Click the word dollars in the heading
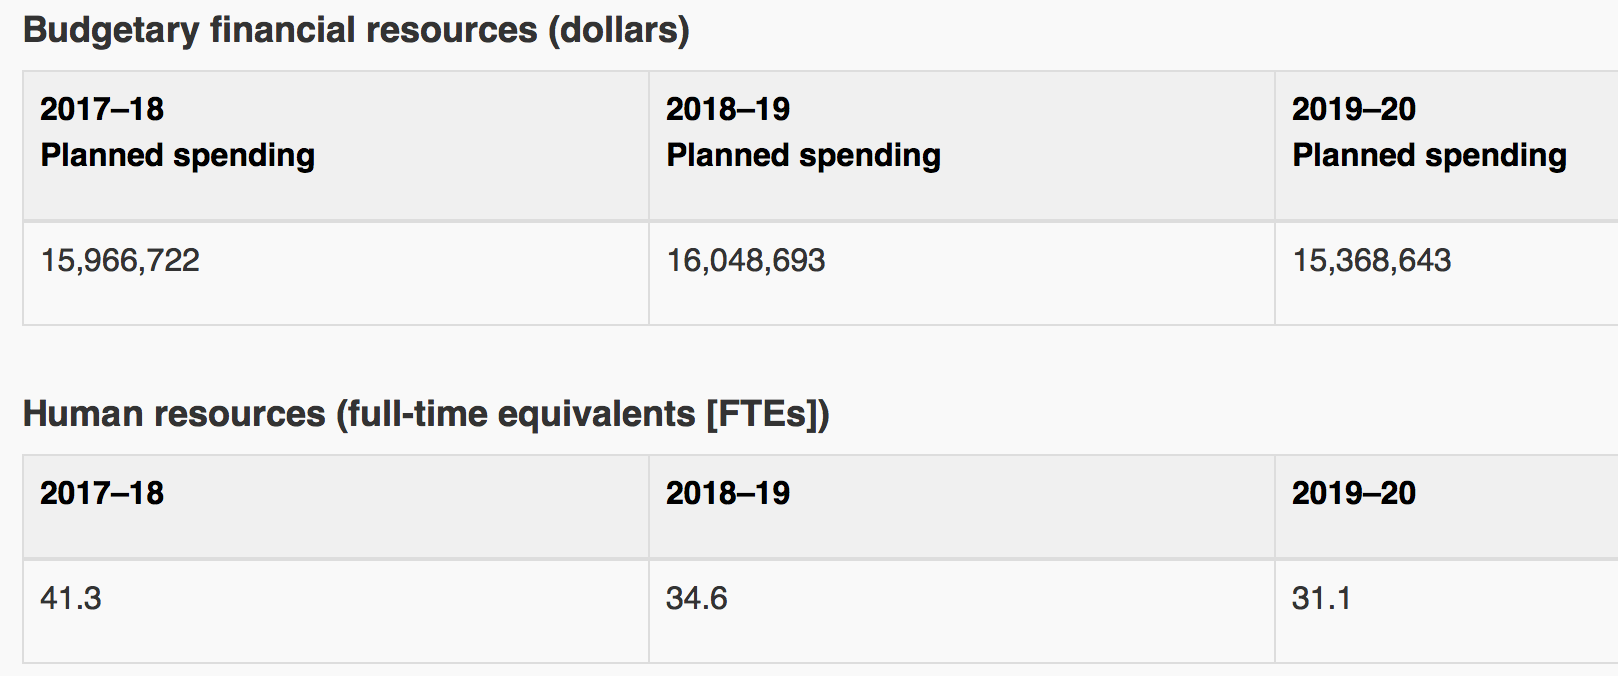This screenshot has width=1618, height=676. [618, 30]
